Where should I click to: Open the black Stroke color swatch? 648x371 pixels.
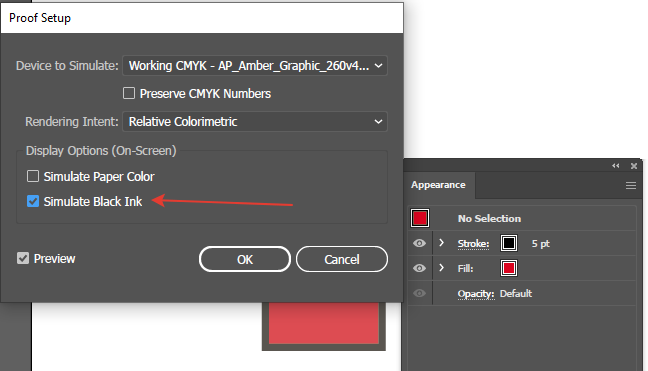tap(509, 243)
